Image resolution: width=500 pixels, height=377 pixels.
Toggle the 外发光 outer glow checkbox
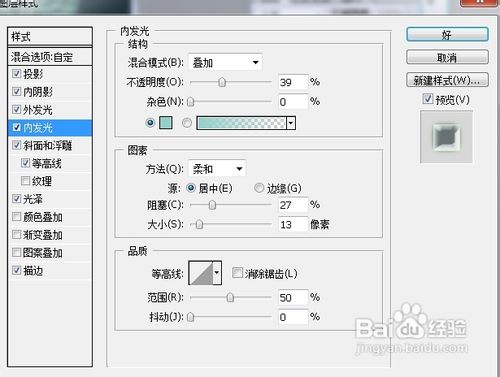[16, 109]
